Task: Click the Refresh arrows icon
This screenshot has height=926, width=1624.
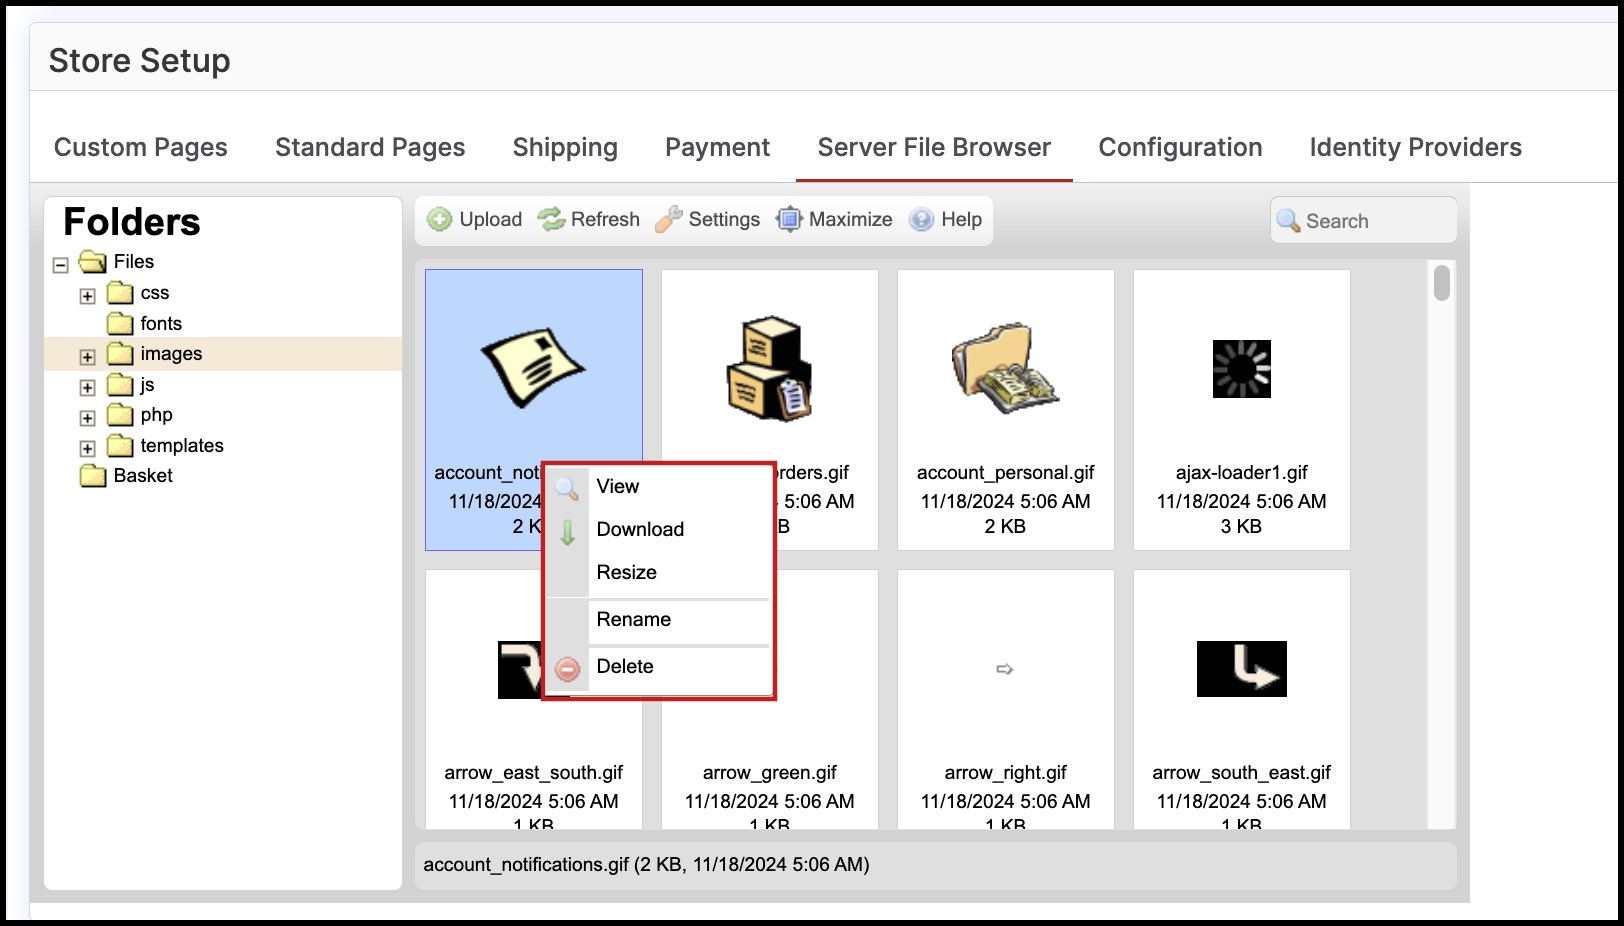Action: pyautogui.click(x=551, y=219)
